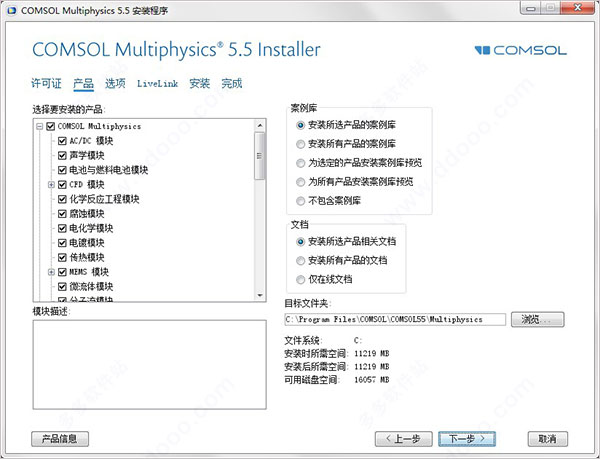The image size is (600, 459).
Task: Select 安装所有产品的文档 radio button
Action: 300,261
